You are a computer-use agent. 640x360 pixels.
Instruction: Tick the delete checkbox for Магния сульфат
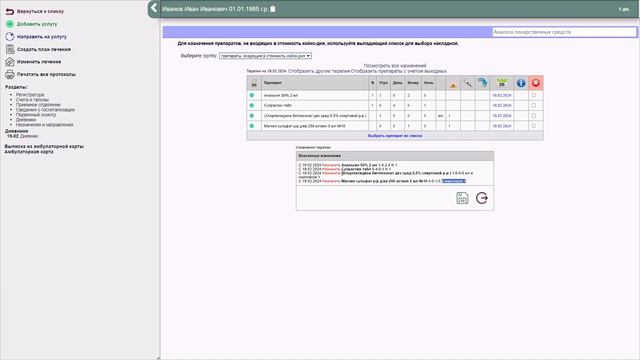(x=533, y=126)
